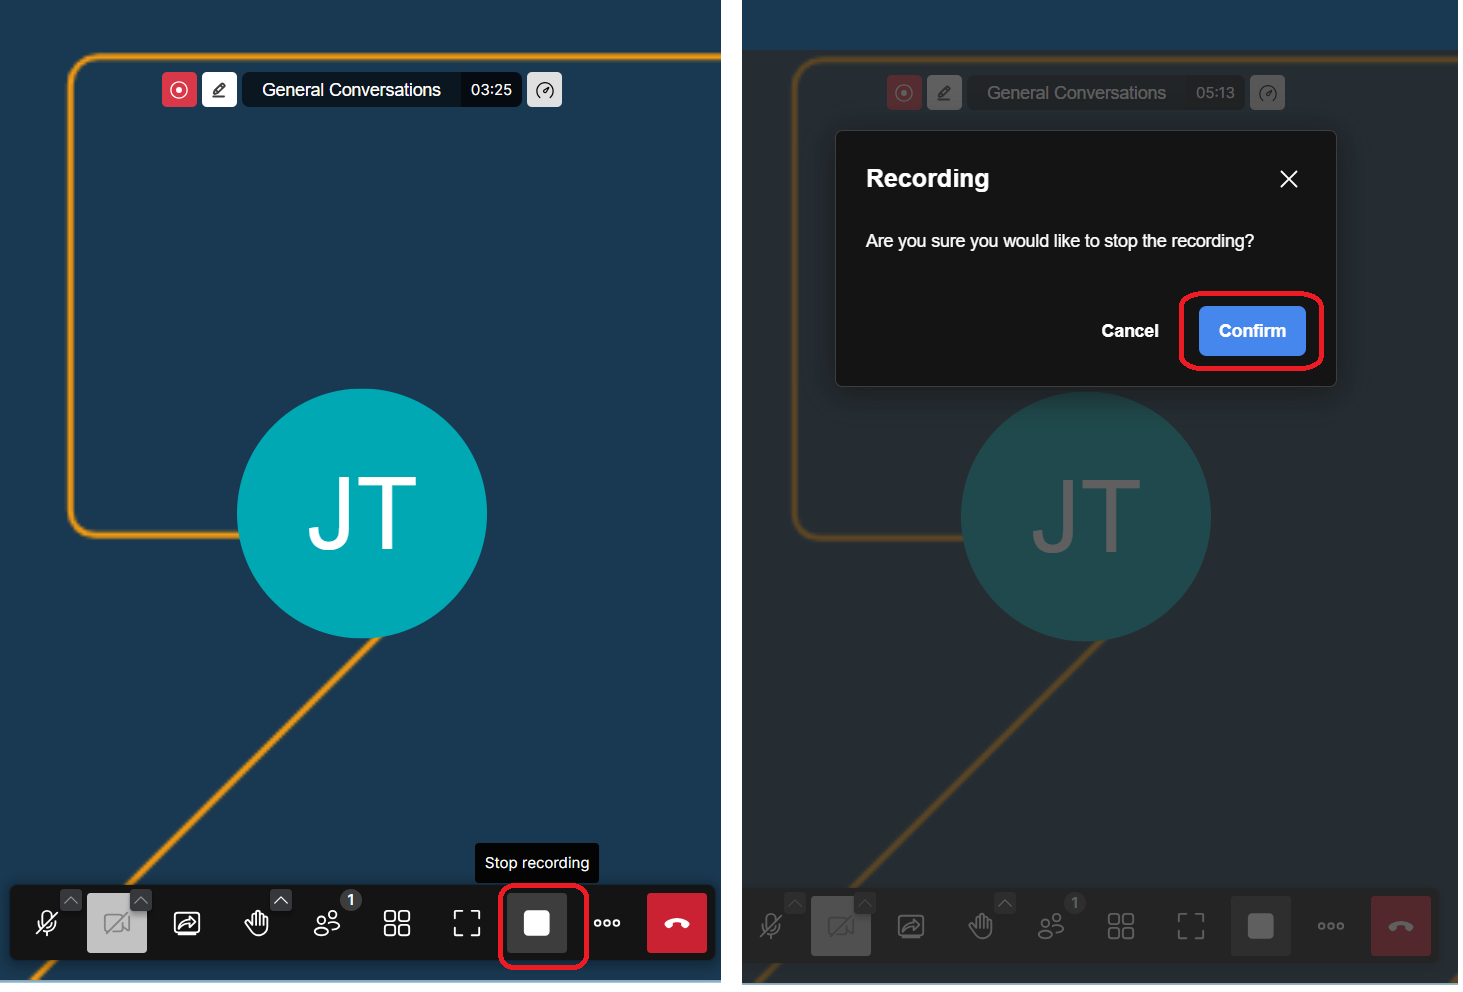Click the pen icon beside the 03:25 meeting title
The width and height of the screenshot is (1463, 992).
tap(219, 90)
